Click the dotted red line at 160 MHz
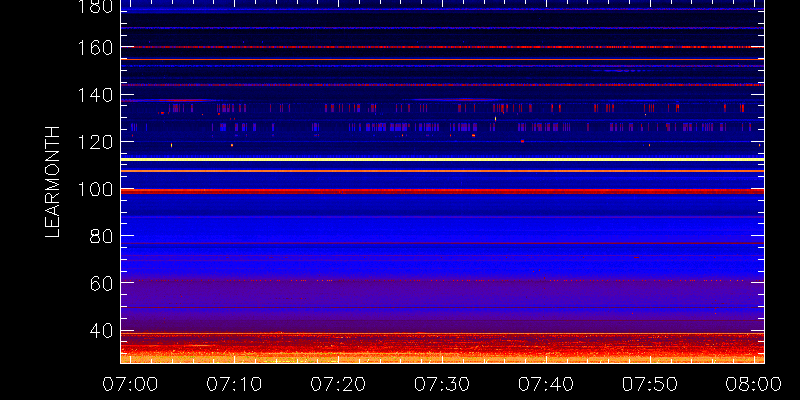Screen dimensions: 800x400 [x=442, y=47]
